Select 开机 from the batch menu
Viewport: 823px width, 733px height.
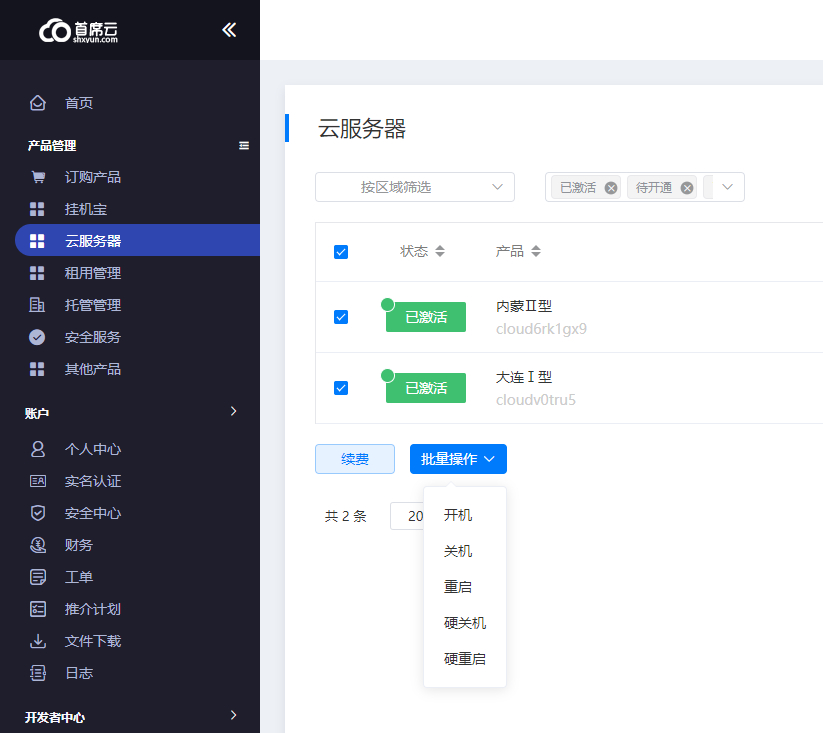pyautogui.click(x=458, y=515)
